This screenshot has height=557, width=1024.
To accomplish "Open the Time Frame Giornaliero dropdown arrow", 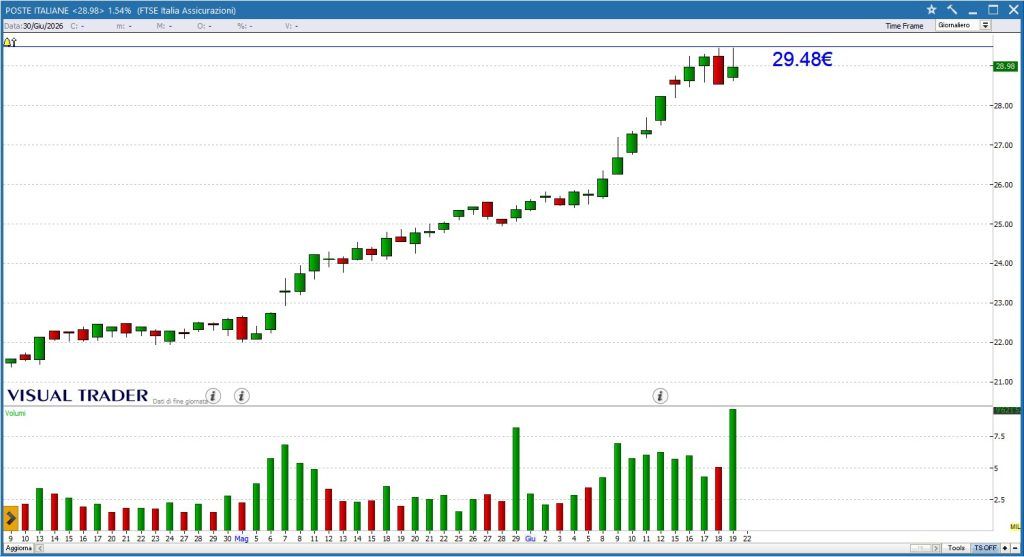I will click(x=985, y=25).
